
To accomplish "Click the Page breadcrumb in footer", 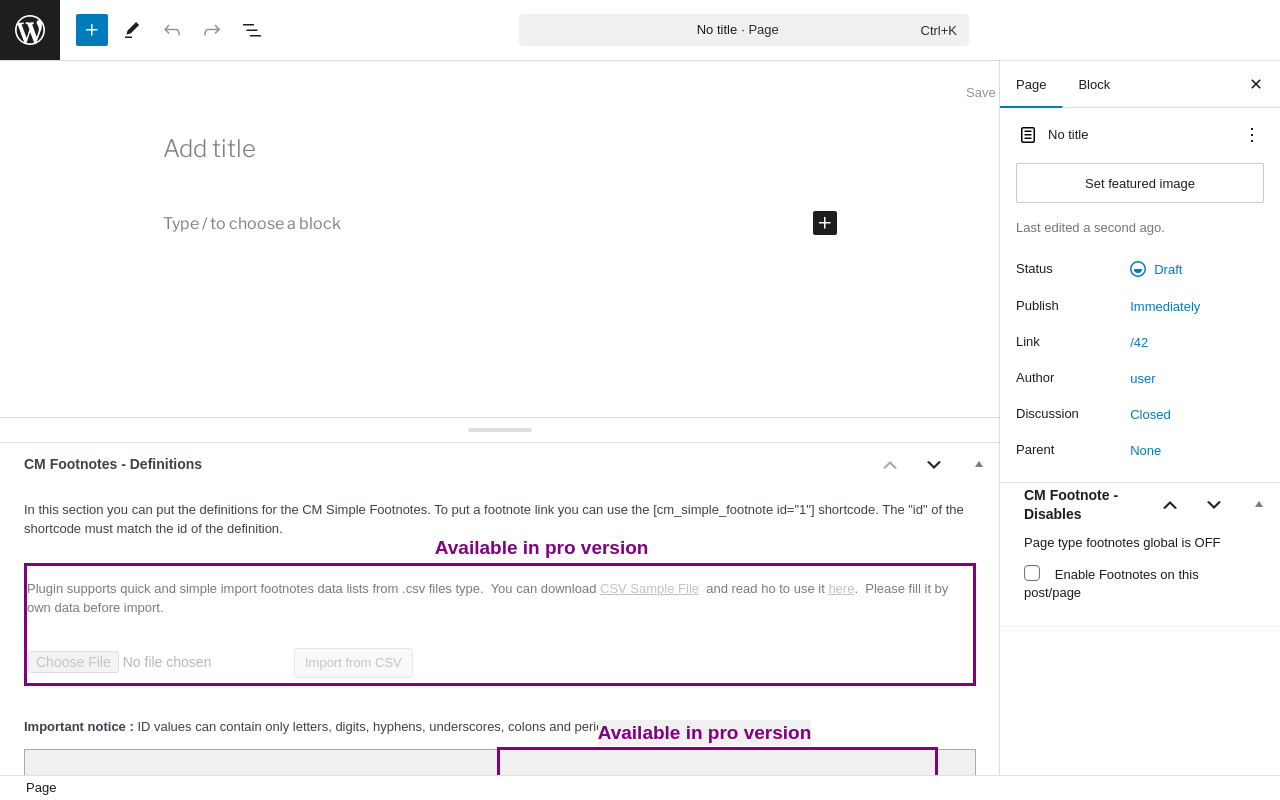I will (41, 788).
